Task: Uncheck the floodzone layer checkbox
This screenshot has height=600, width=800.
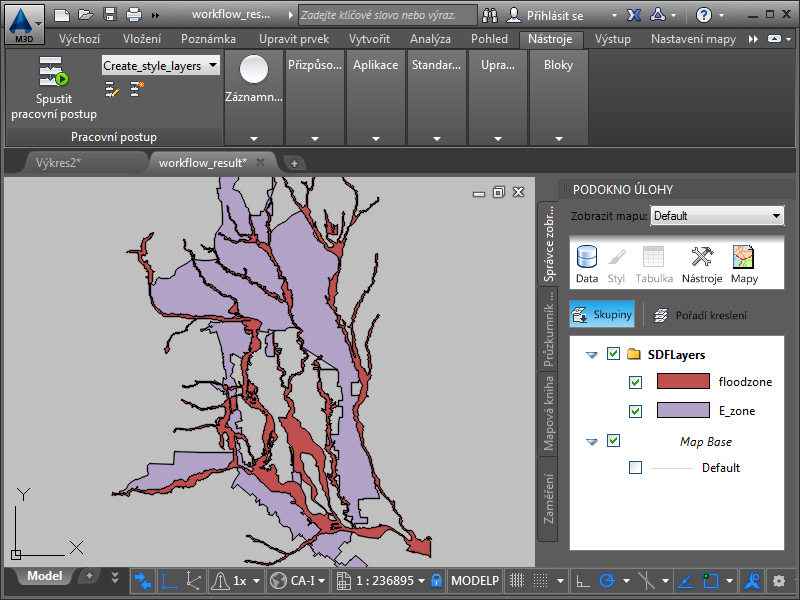Action: tap(635, 382)
